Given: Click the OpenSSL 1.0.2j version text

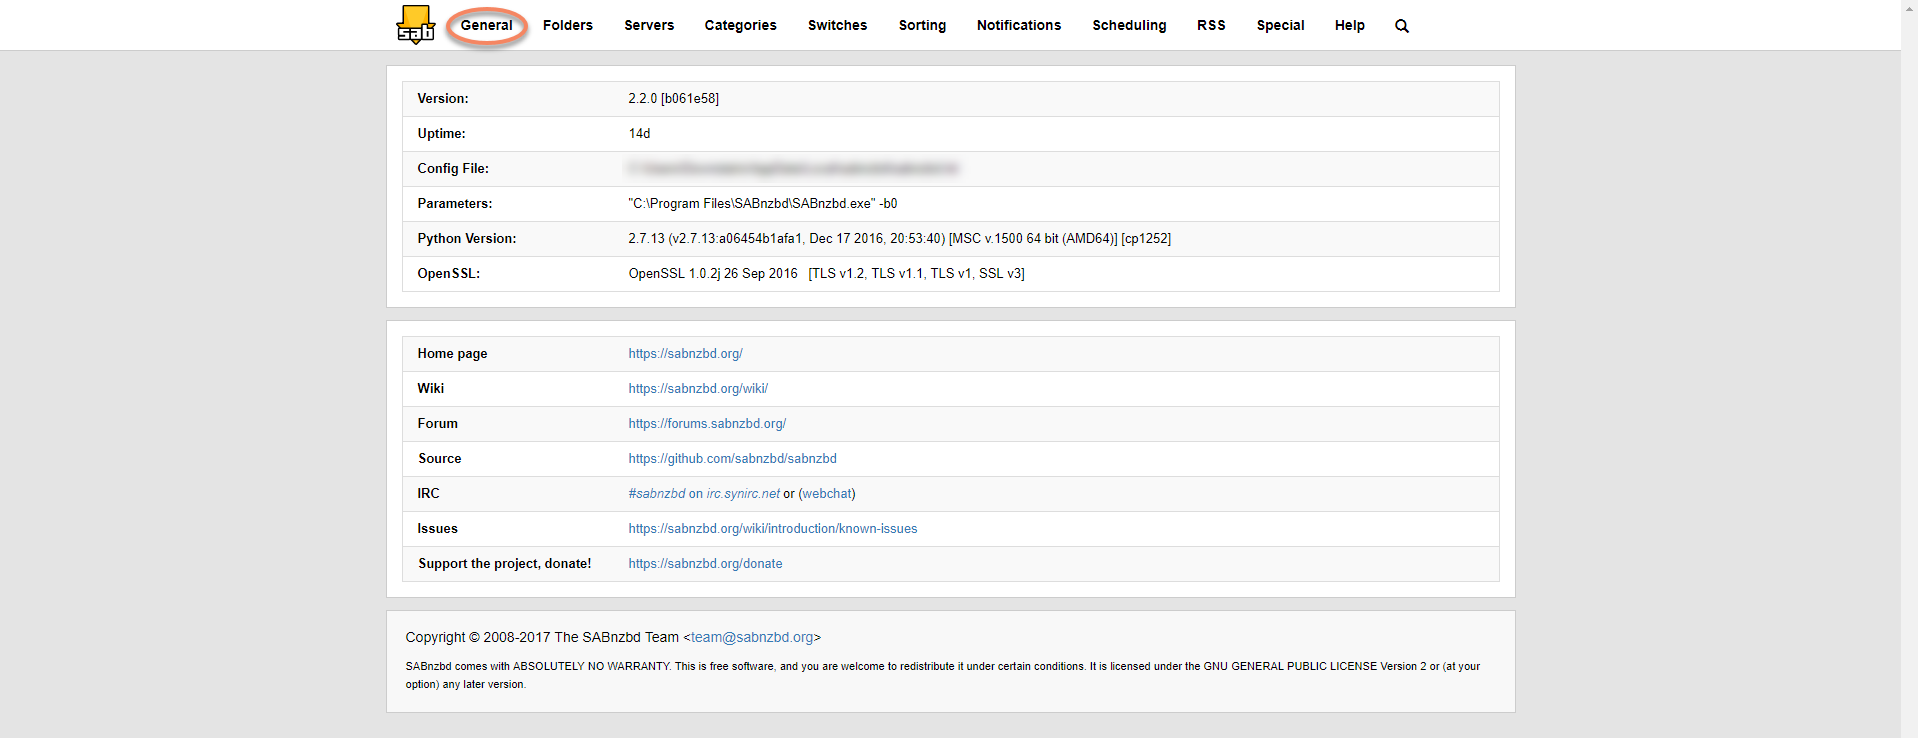Looking at the screenshot, I should pos(713,274).
